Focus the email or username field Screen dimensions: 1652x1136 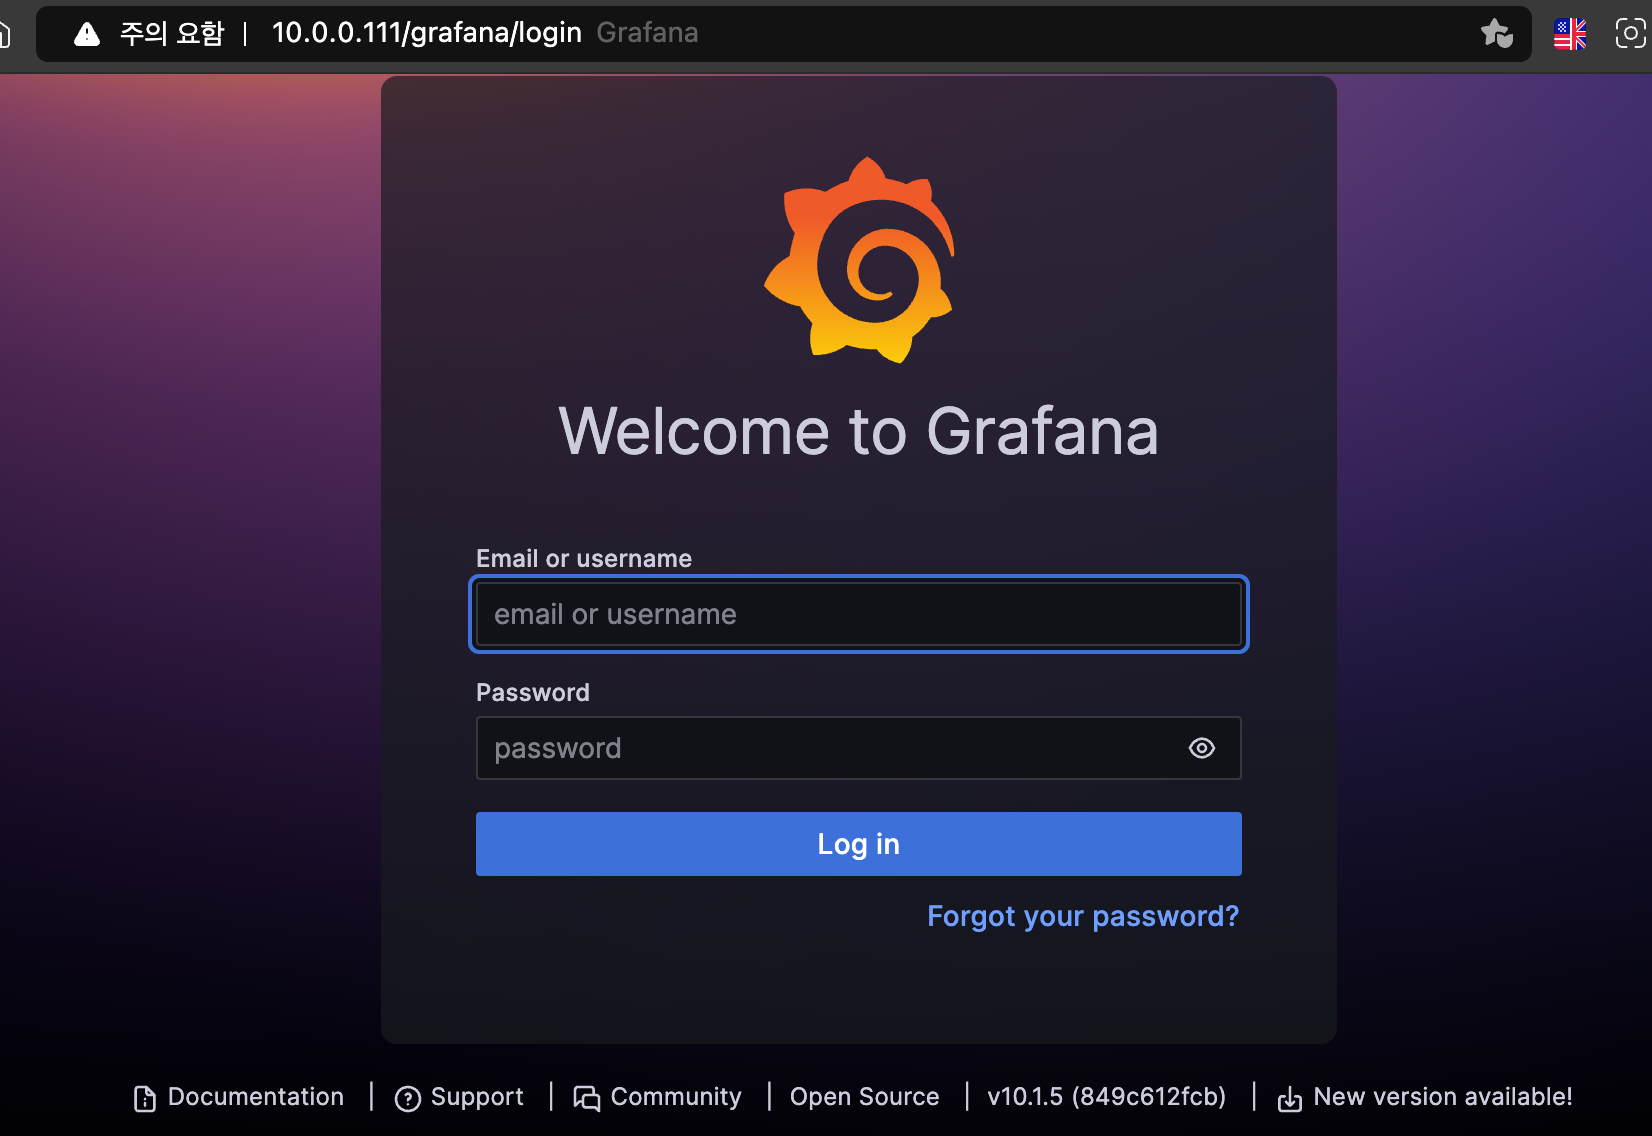click(x=859, y=614)
